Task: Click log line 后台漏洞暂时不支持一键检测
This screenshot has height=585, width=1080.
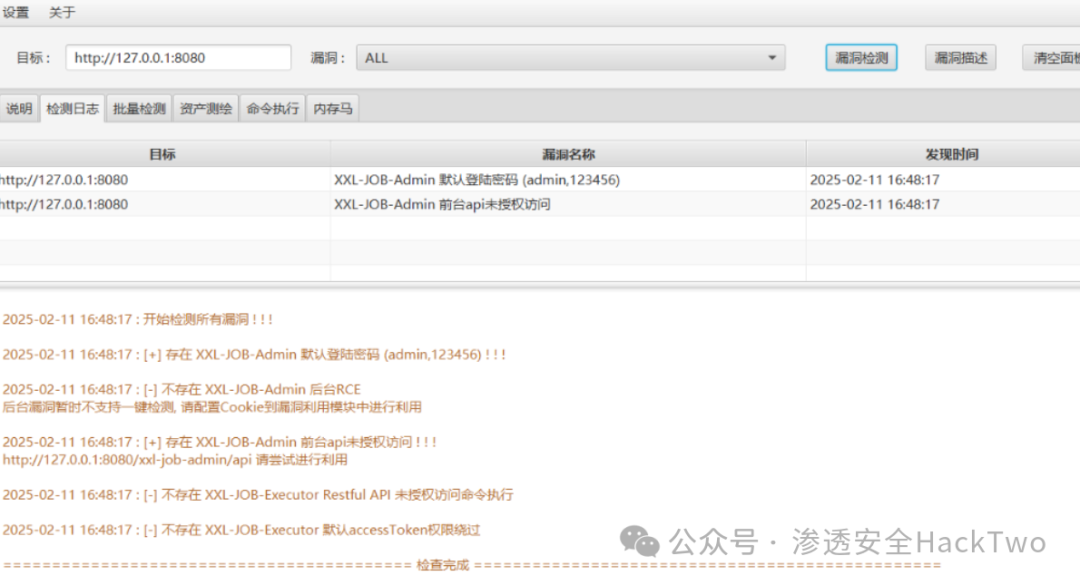Action: click(212, 407)
